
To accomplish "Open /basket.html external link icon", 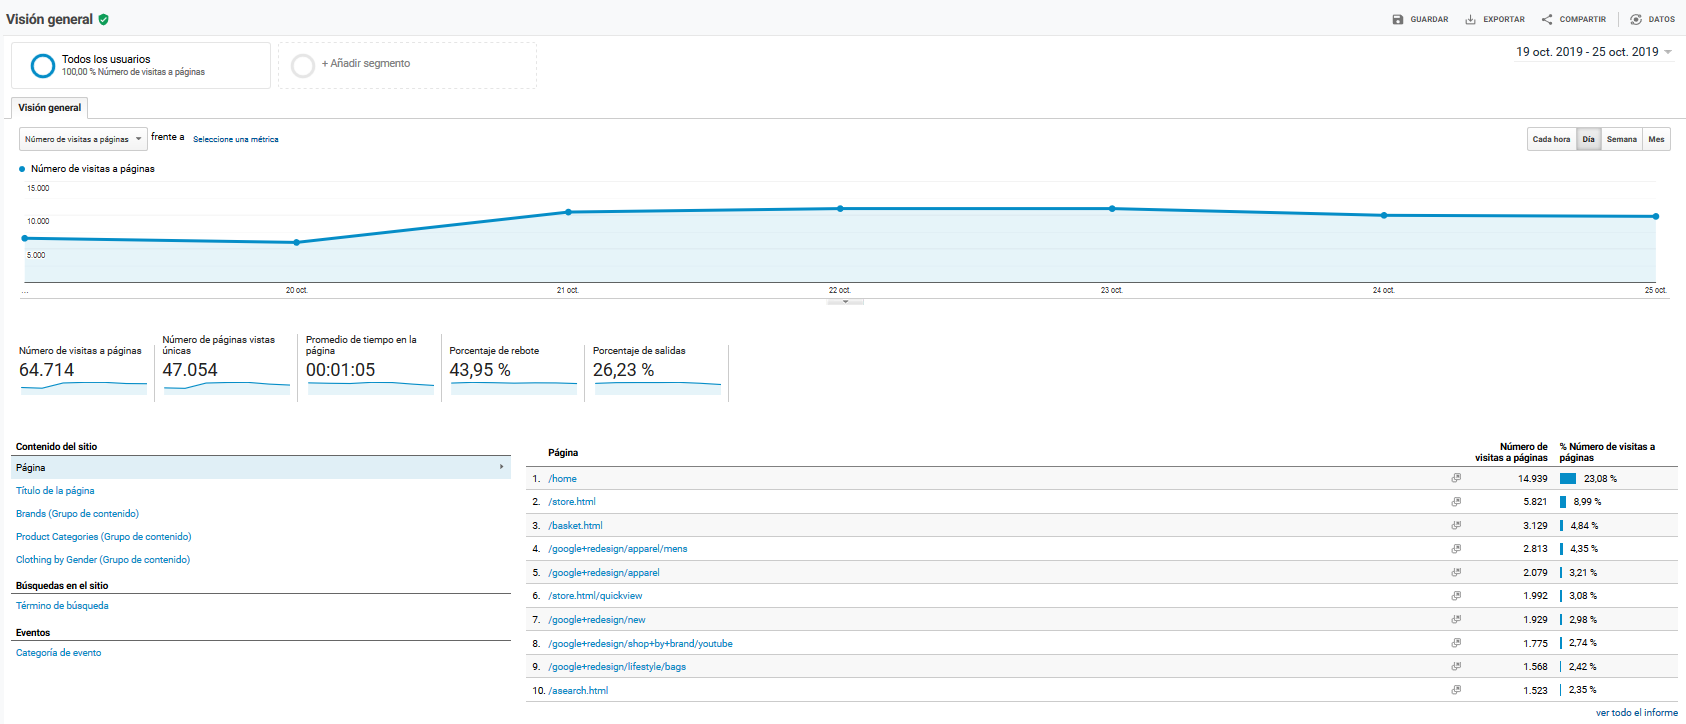I will pyautogui.click(x=1456, y=525).
